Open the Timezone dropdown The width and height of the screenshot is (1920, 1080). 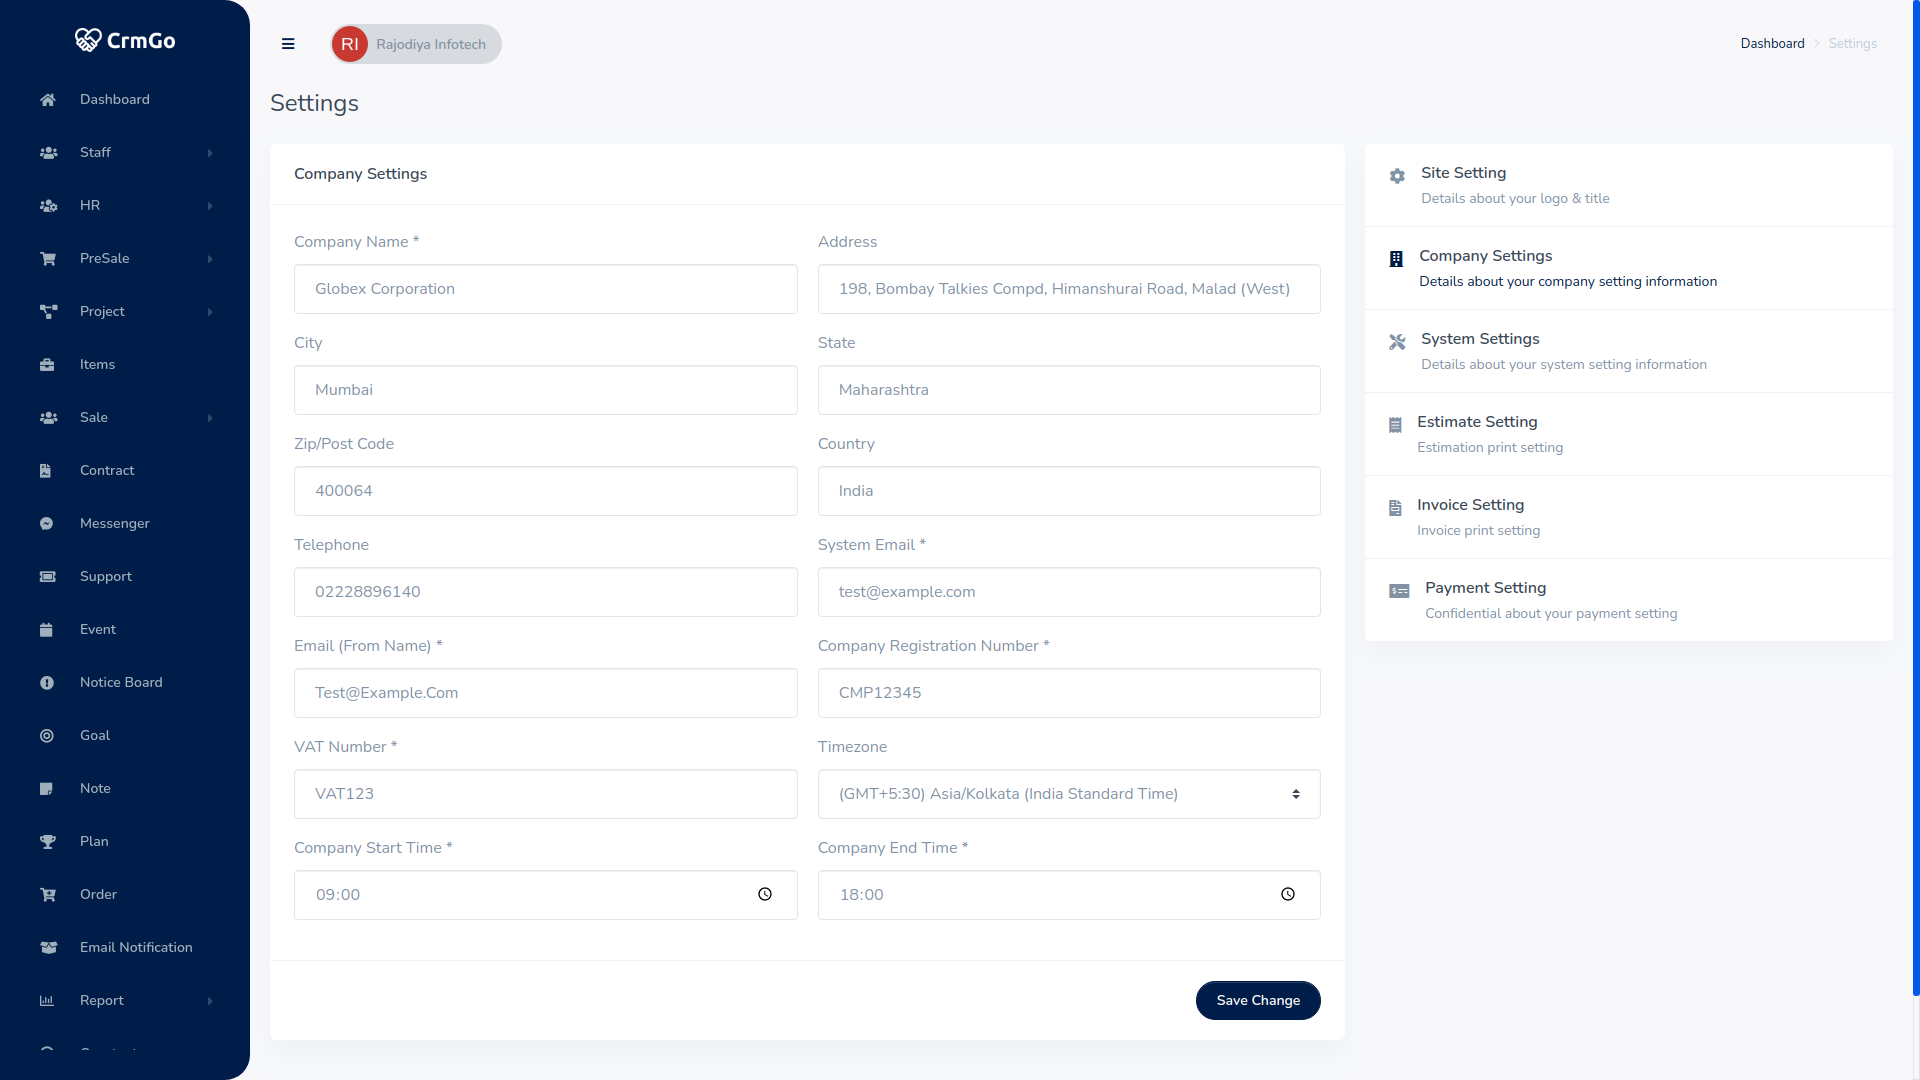pos(1068,794)
